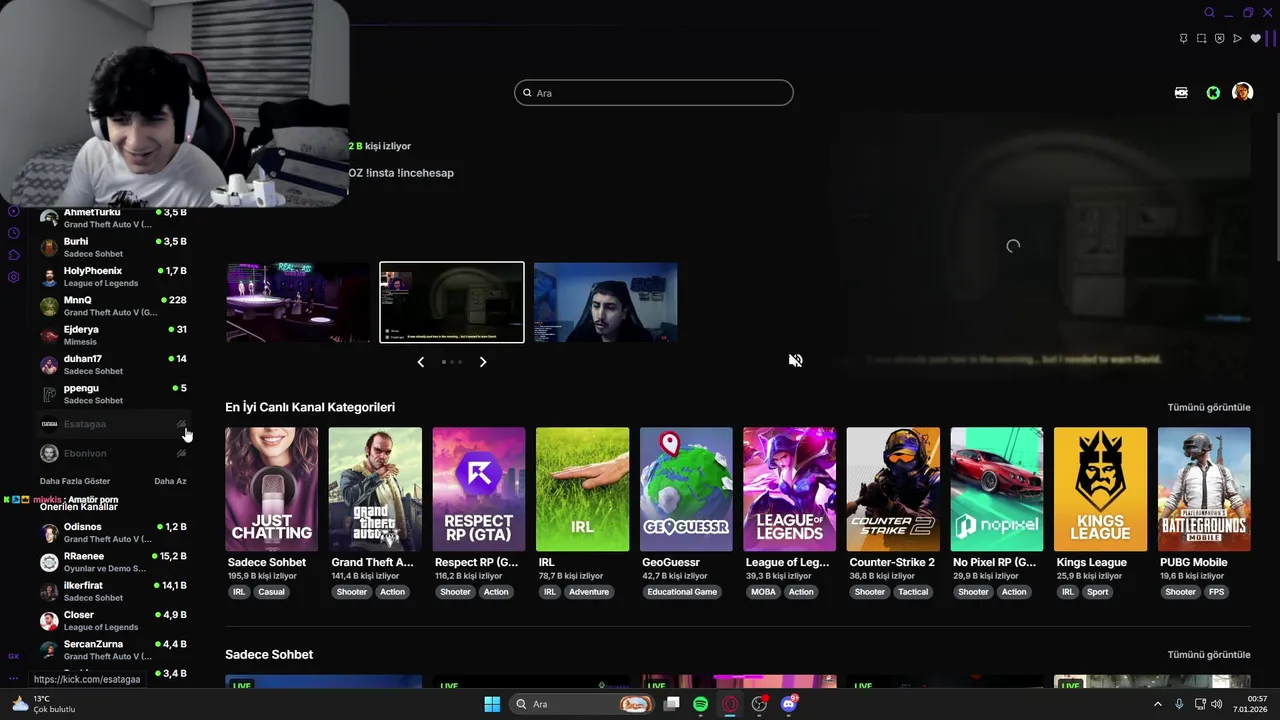Open Grand Theft Auto category card
The image size is (1280, 720).
[375, 489]
